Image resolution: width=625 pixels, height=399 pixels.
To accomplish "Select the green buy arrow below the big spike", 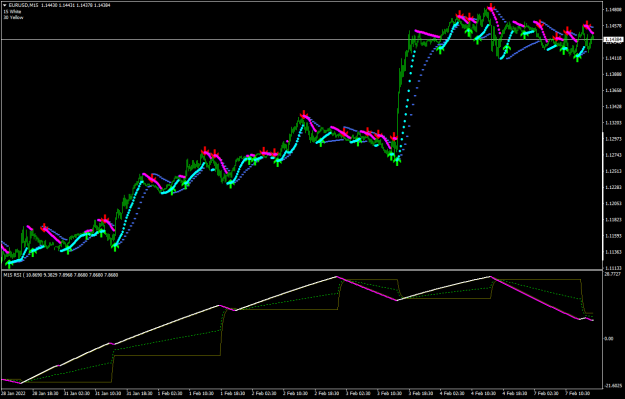I will pos(397,161).
